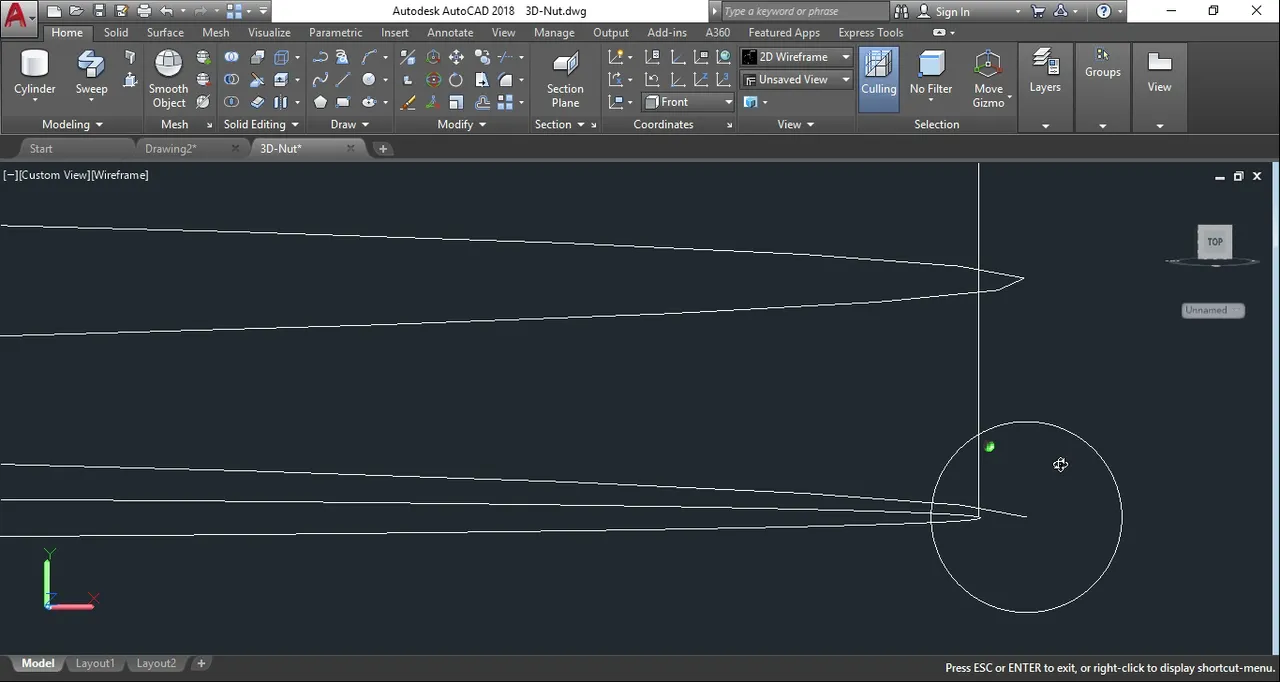Click the Undo arrow icon
The width and height of the screenshot is (1280, 682).
tap(166, 11)
